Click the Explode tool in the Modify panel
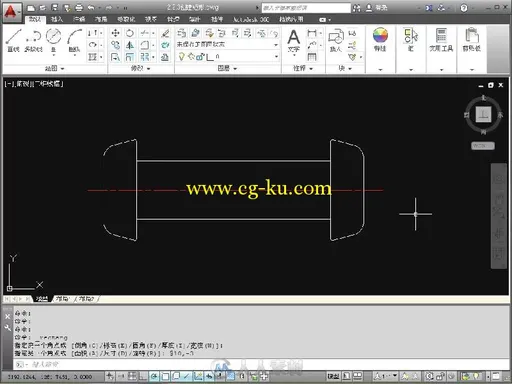512x384 pixels. (165, 45)
